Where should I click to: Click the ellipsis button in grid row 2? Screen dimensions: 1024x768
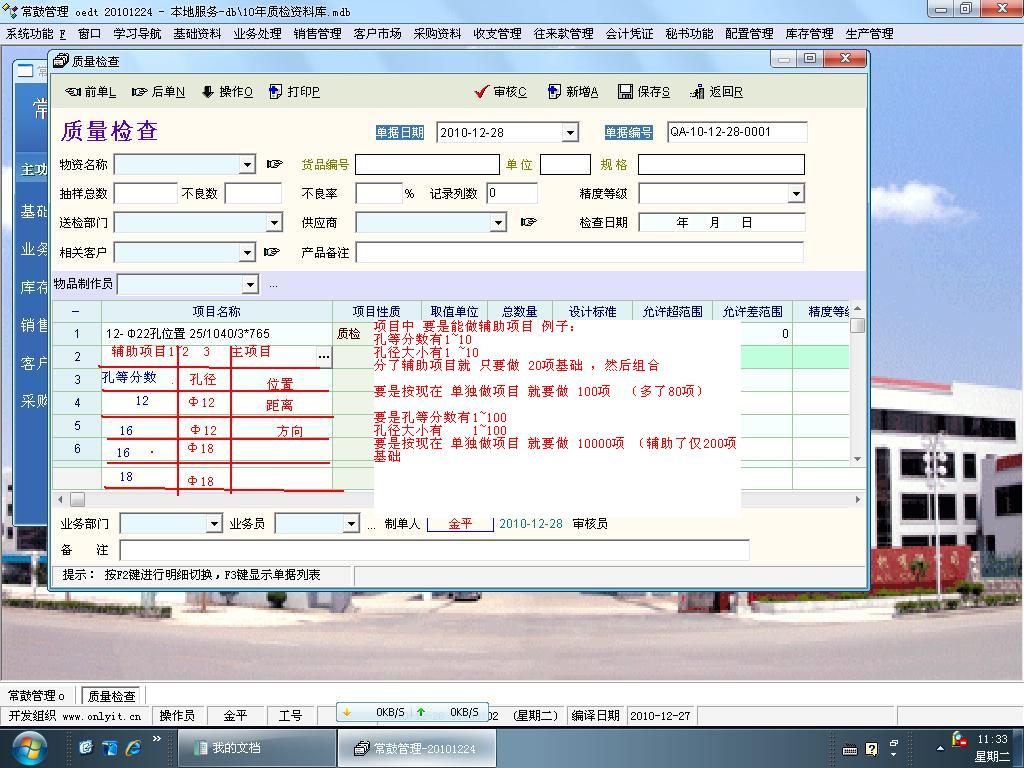[x=323, y=357]
